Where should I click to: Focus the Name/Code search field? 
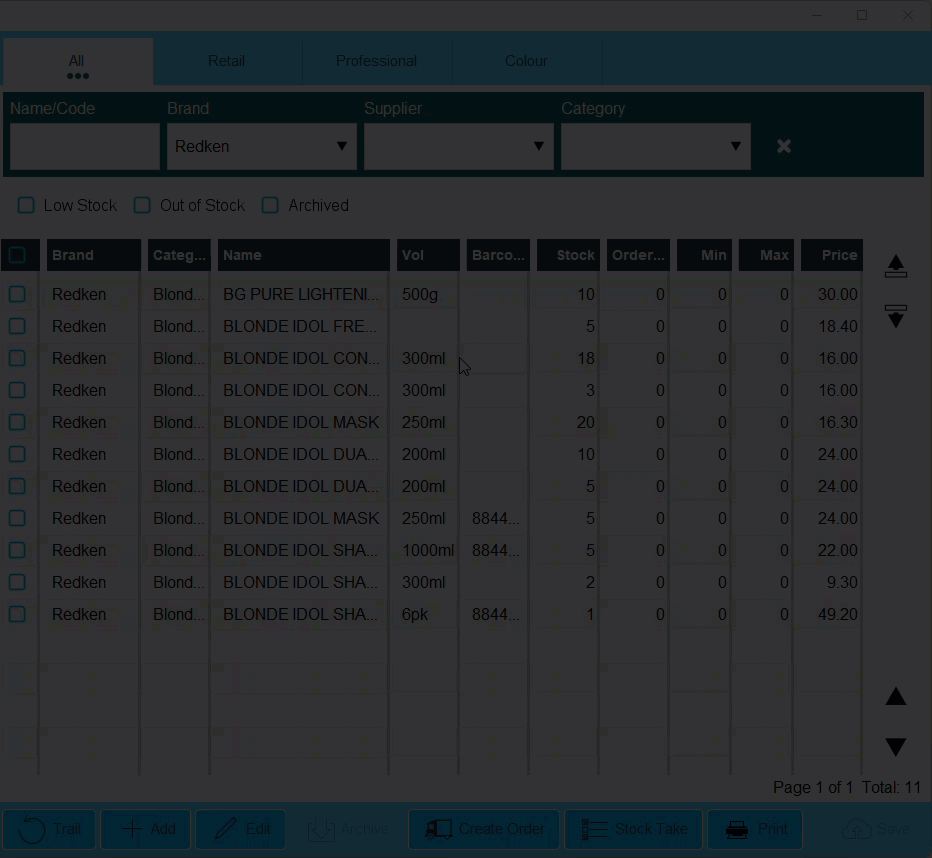pyautogui.click(x=85, y=147)
